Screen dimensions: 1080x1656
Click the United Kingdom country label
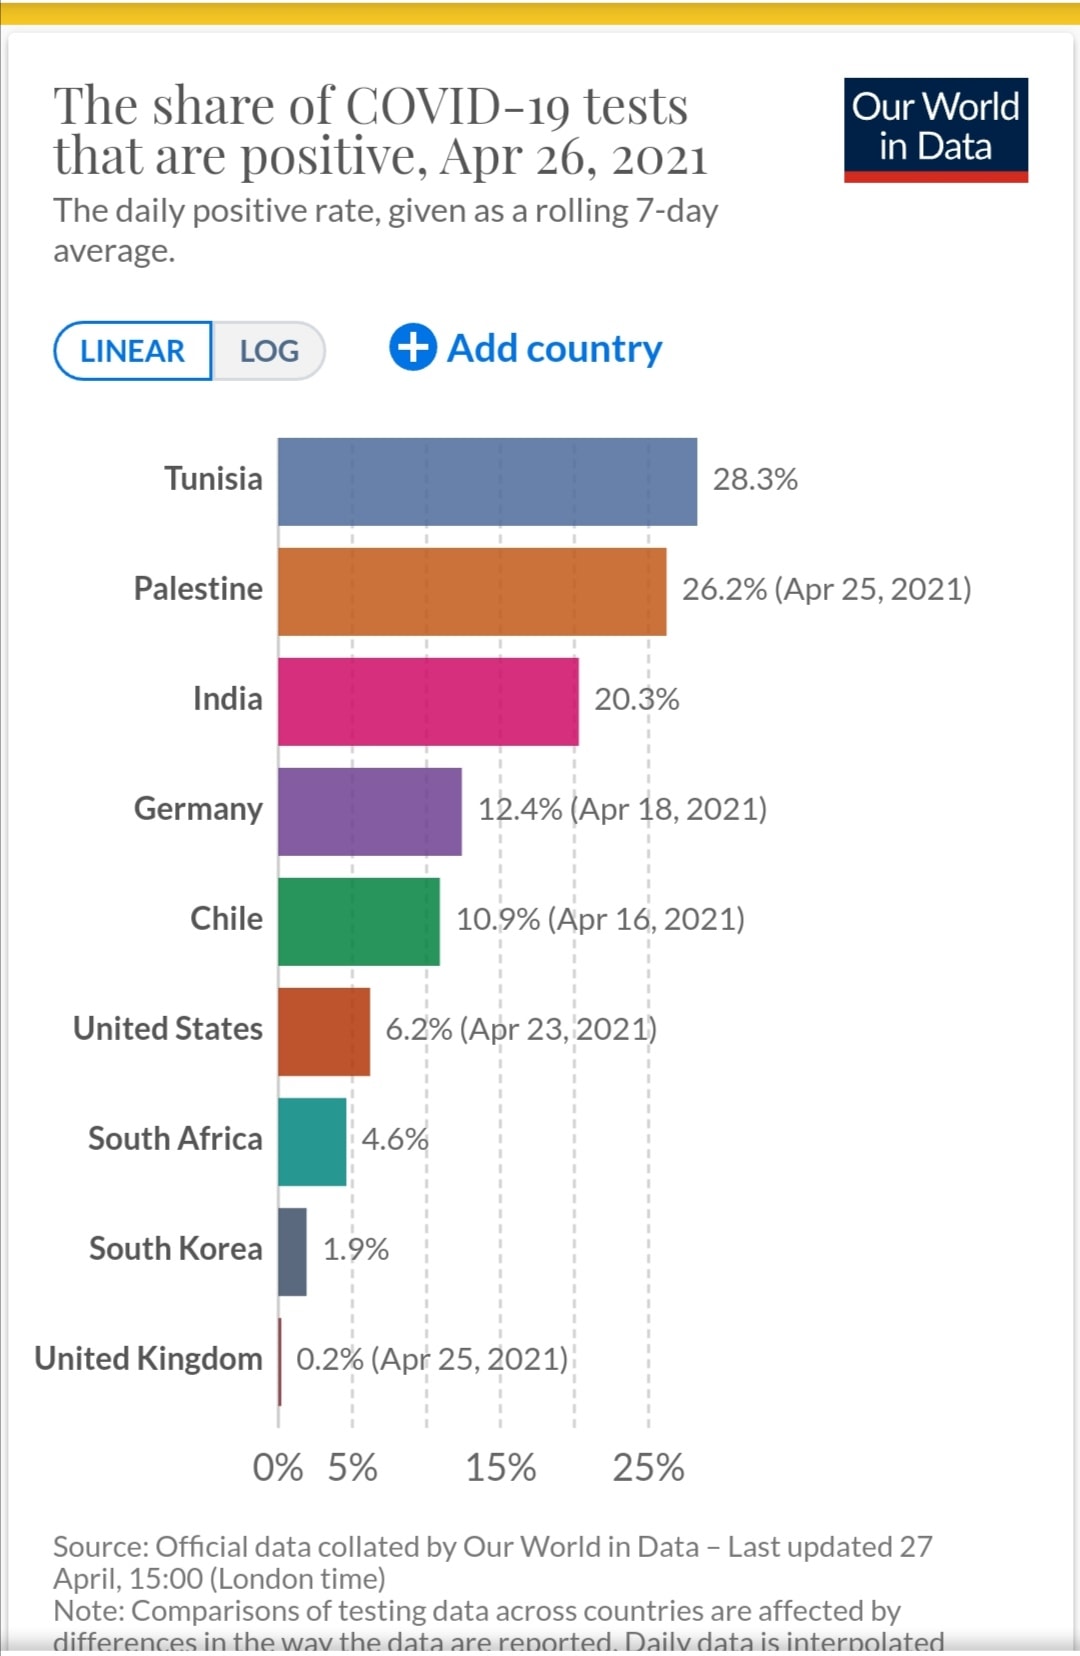[148, 1359]
